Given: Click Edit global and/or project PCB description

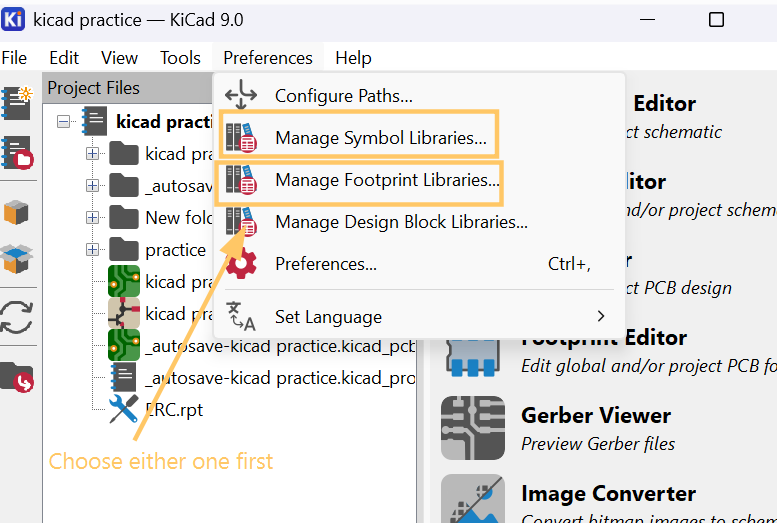Looking at the screenshot, I should [x=649, y=366].
